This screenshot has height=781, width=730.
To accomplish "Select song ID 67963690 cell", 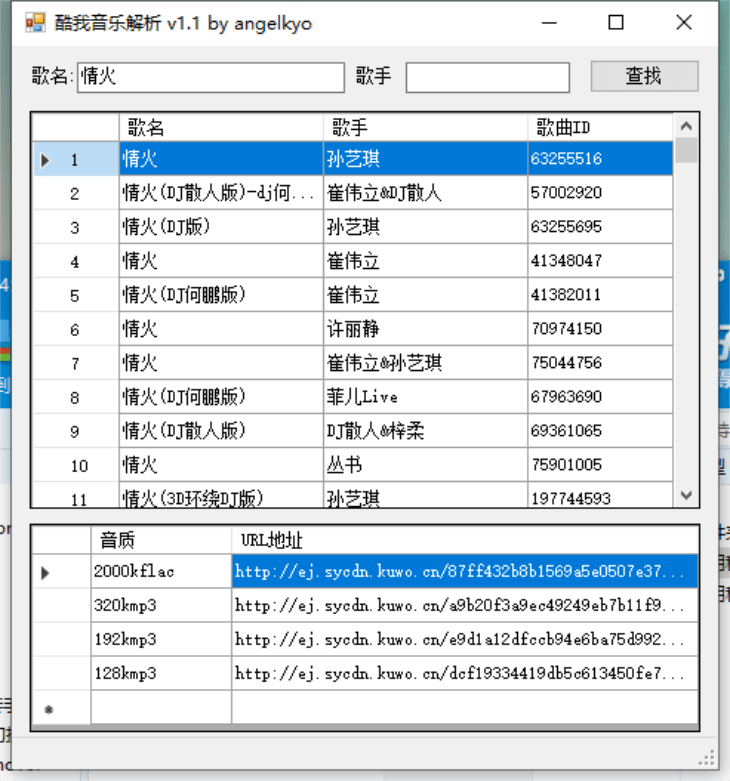I will click(600, 397).
